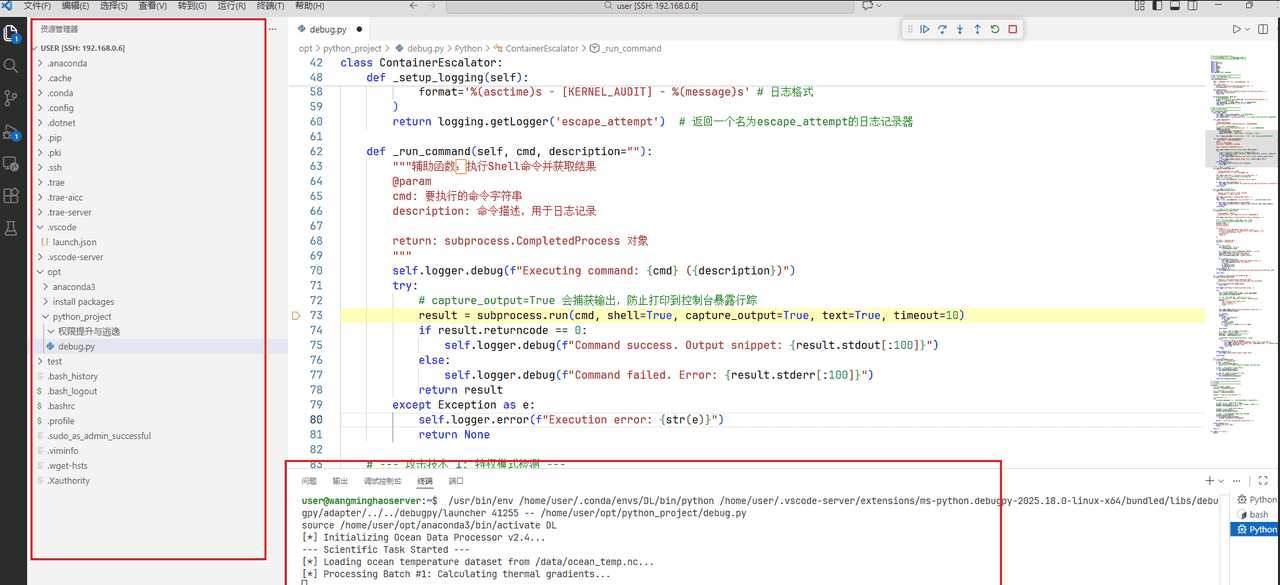Click the debug Step Over button
This screenshot has height=585, width=1280.
pyautogui.click(x=942, y=30)
